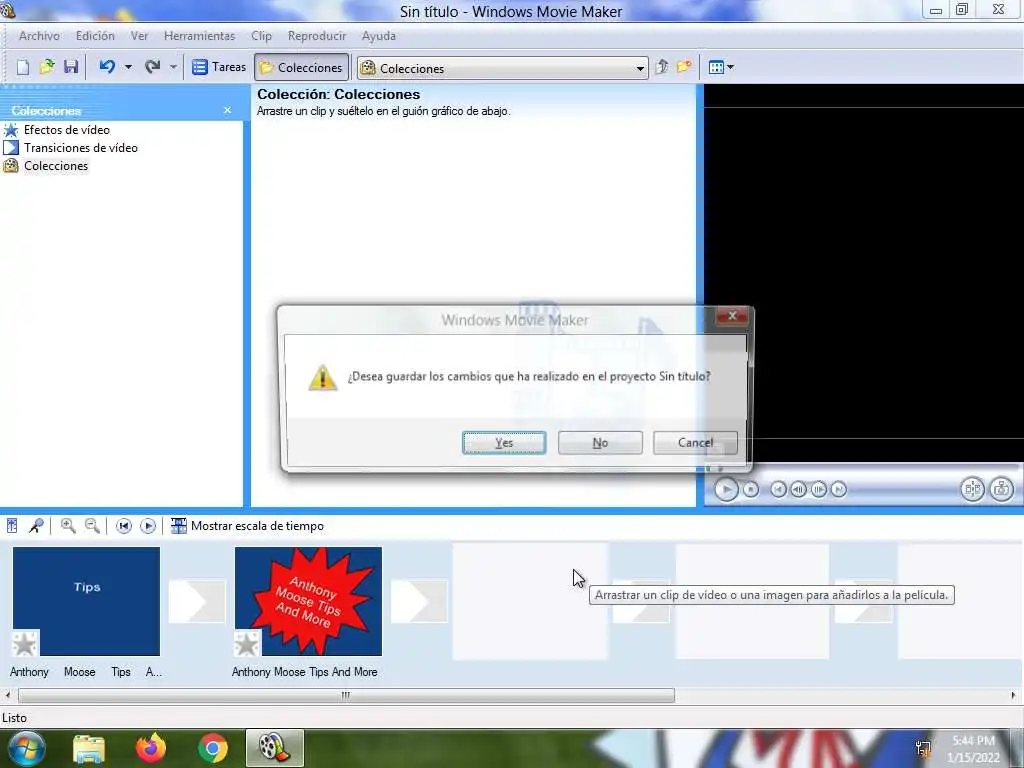Click No in the save dialog

(x=600, y=443)
